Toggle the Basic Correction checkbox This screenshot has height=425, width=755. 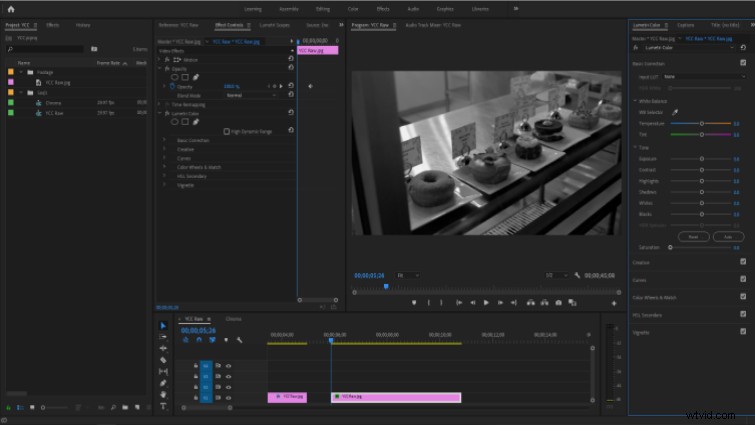pos(743,63)
